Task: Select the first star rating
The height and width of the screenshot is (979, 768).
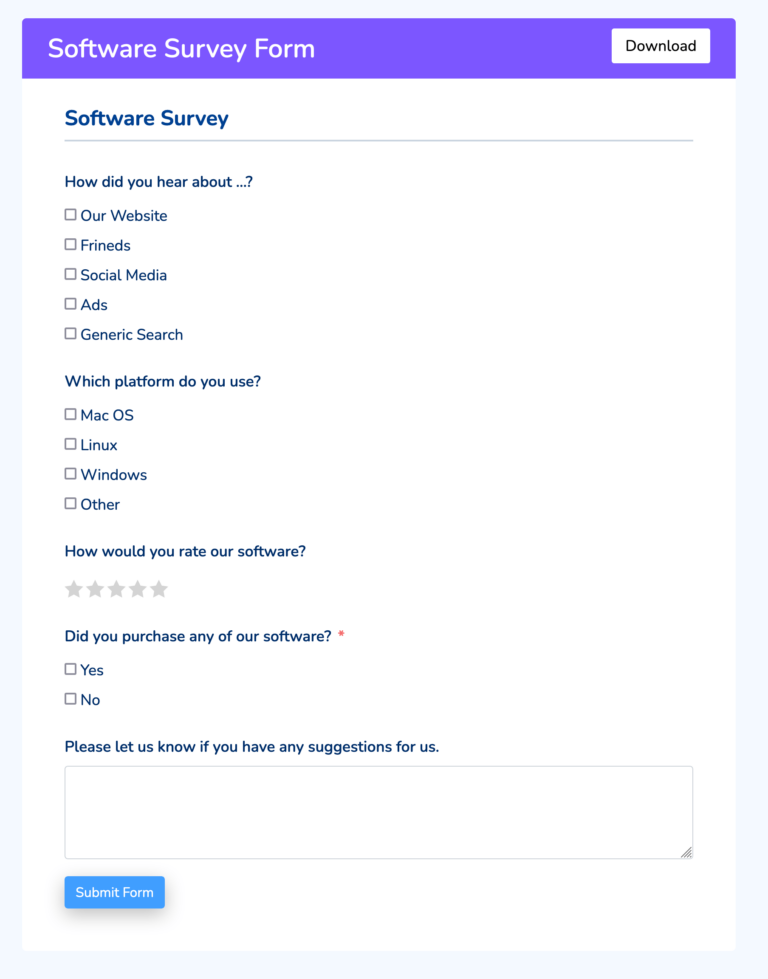Action: [x=74, y=589]
